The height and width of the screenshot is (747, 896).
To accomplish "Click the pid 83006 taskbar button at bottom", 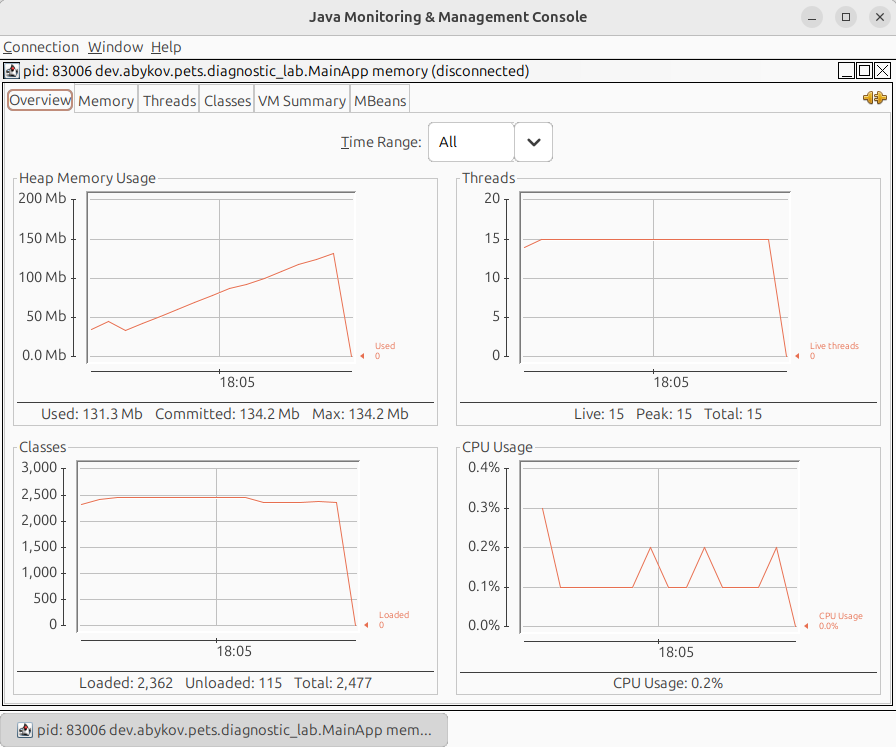I will pos(224,730).
